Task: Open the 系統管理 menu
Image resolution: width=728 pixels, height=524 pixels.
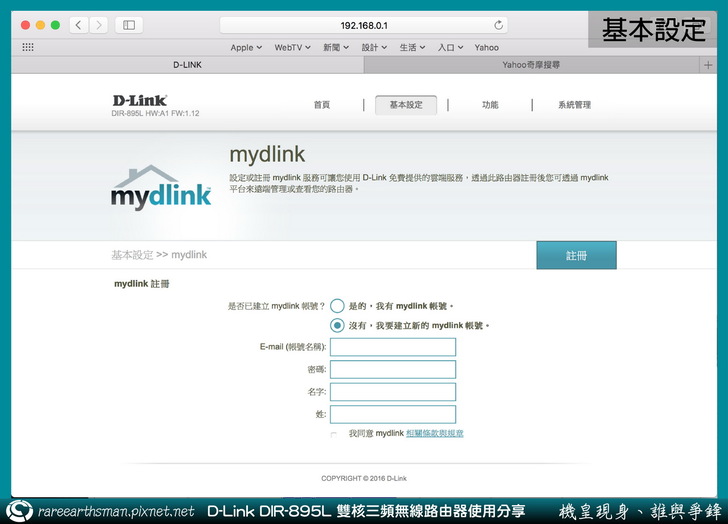Action: 575,105
